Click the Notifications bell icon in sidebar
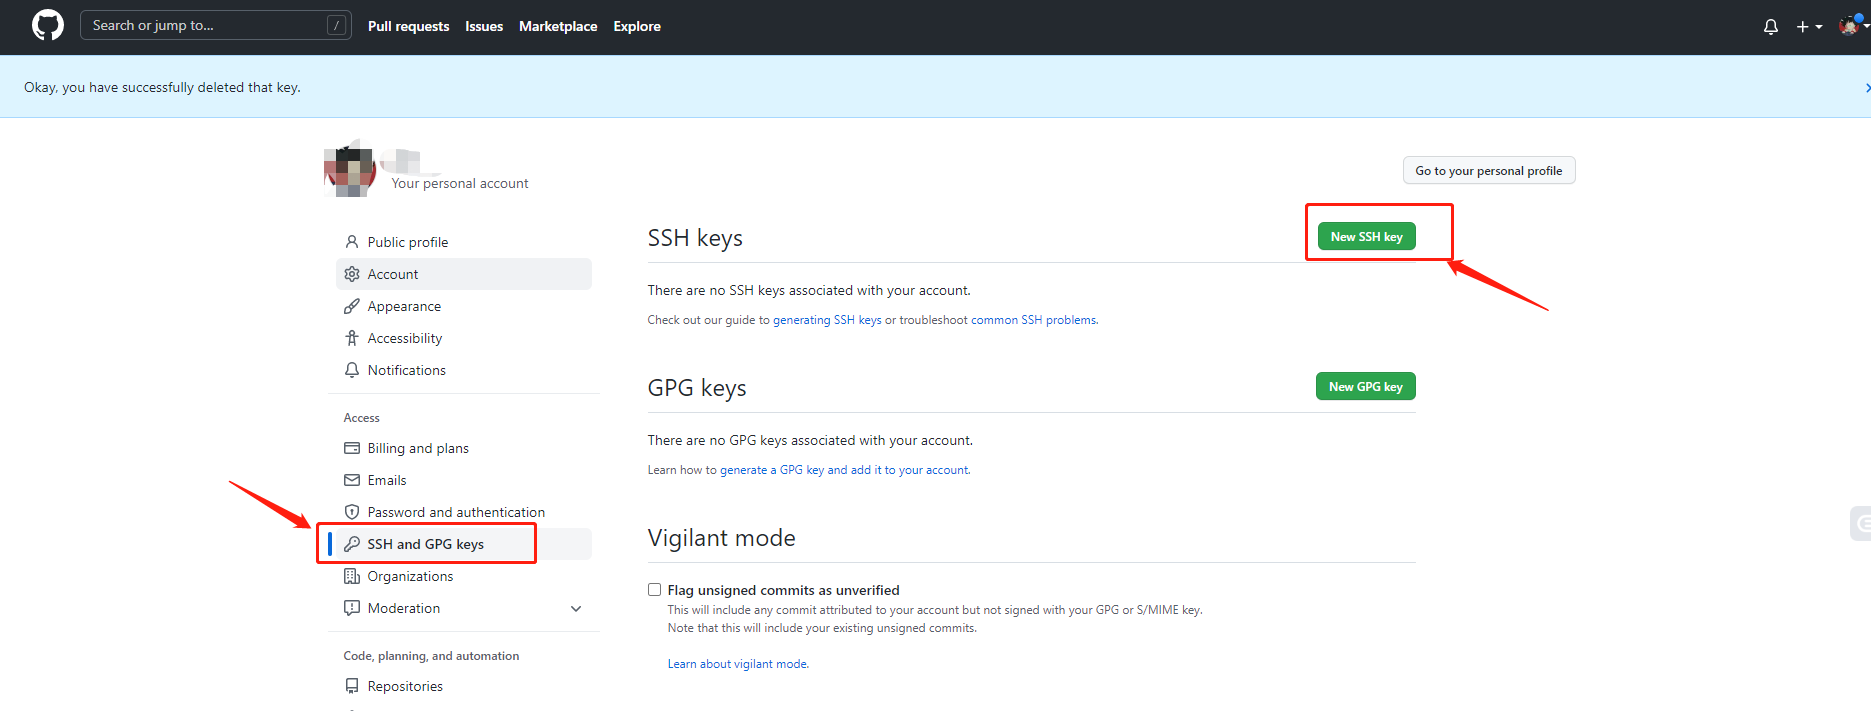This screenshot has width=1871, height=711. (352, 370)
